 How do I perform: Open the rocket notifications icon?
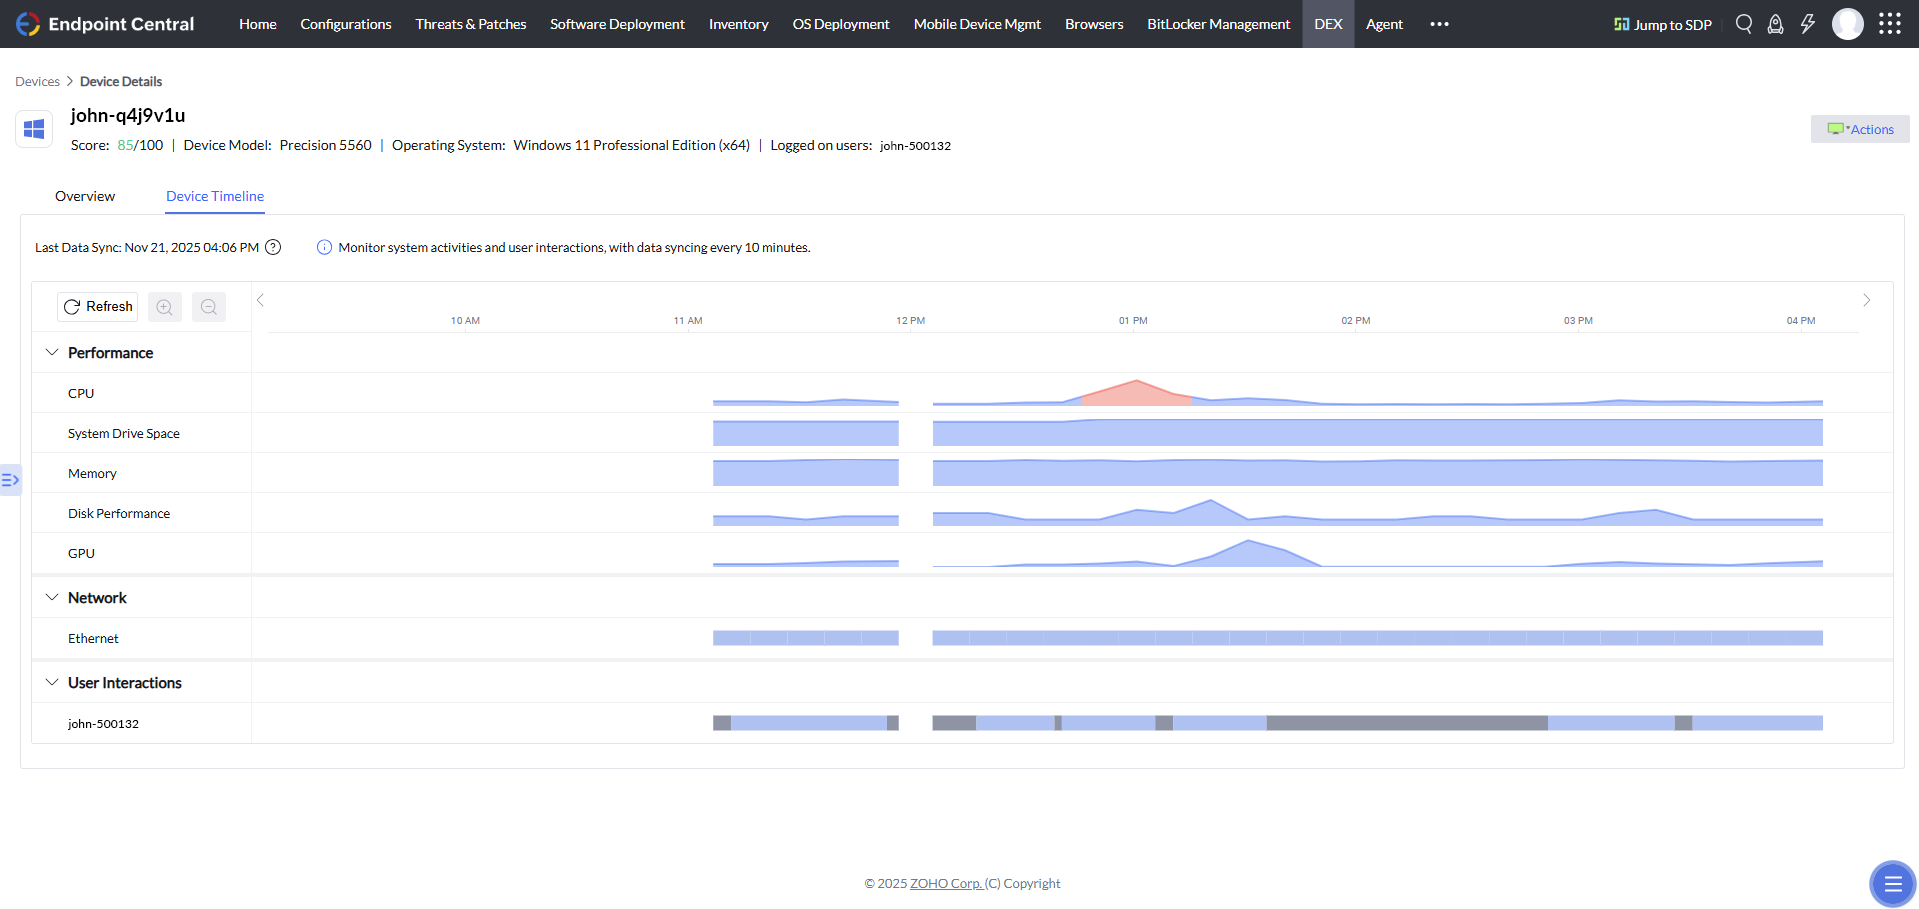(1776, 24)
